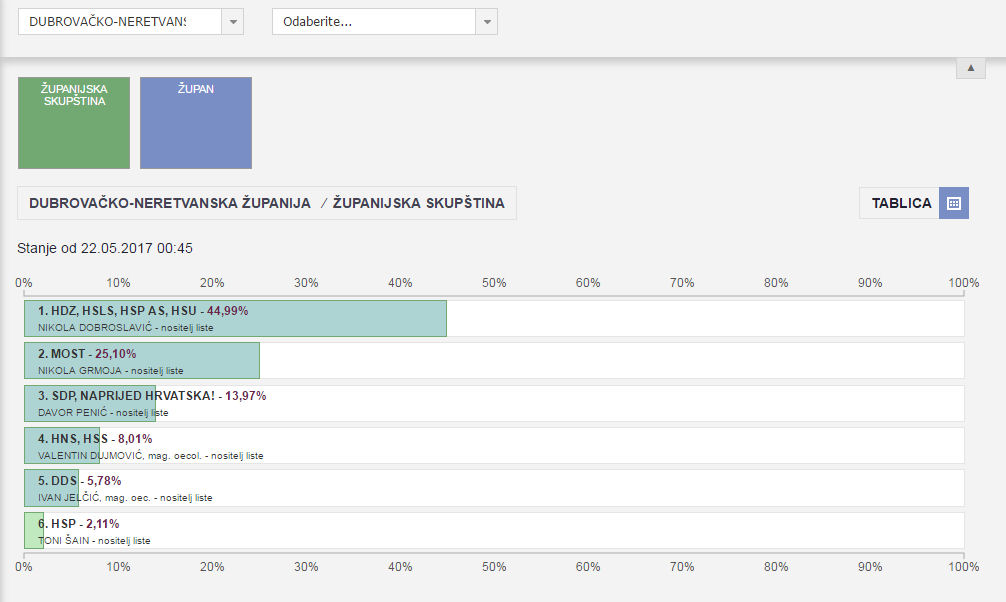1006x602 pixels.
Task: Switch to the Župan blue tile
Action: pos(196,122)
